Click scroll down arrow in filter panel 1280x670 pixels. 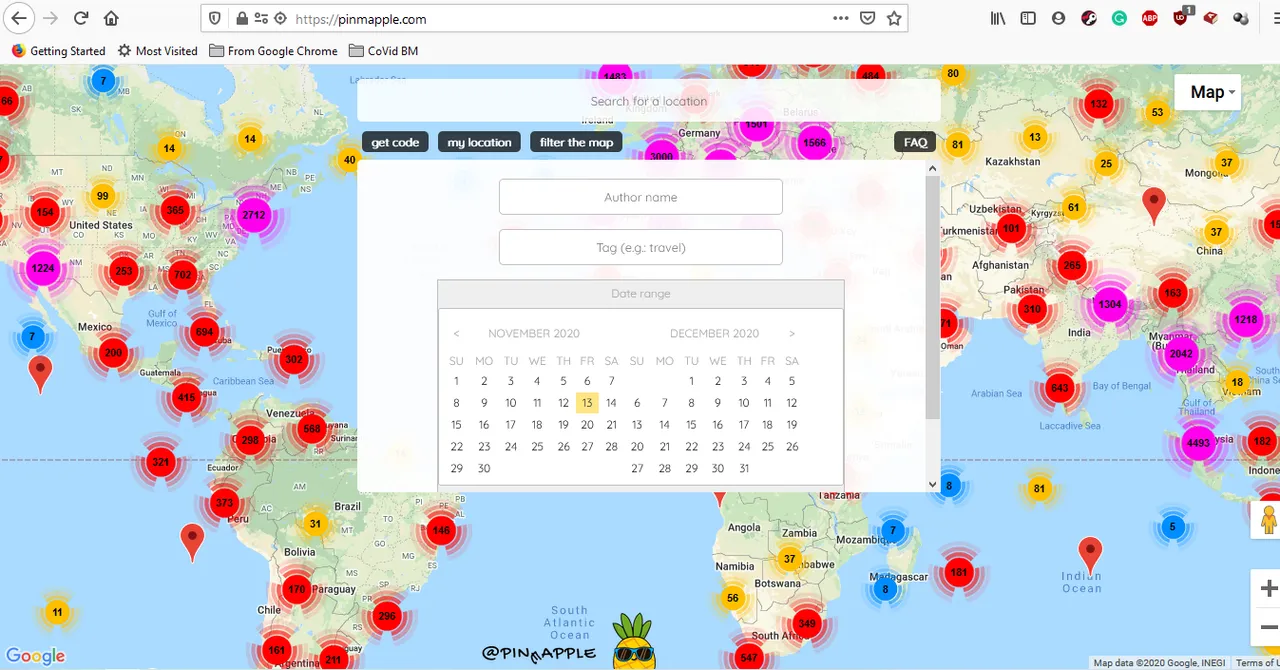(932, 485)
